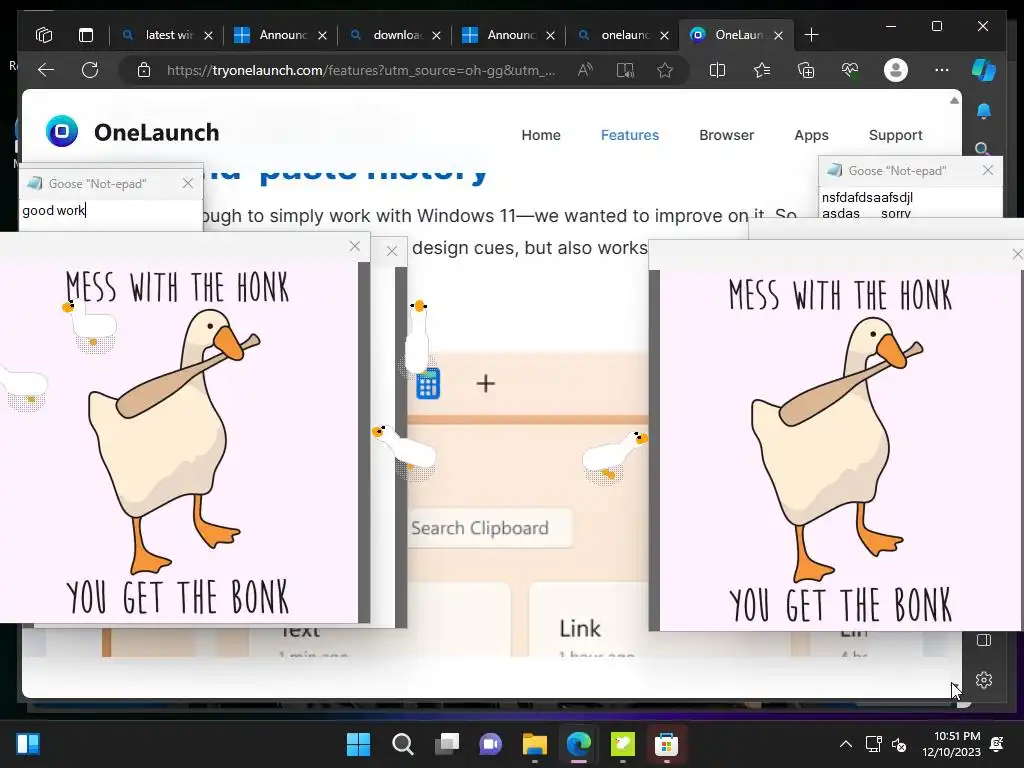The image size is (1024, 768).
Task: Open Home link in OneLaunch navigation
Action: pos(541,135)
